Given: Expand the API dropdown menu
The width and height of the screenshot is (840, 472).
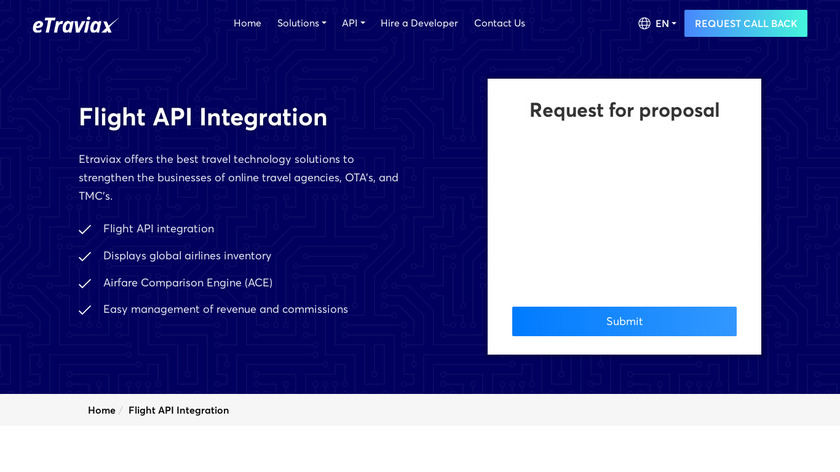Looking at the screenshot, I should [x=353, y=23].
